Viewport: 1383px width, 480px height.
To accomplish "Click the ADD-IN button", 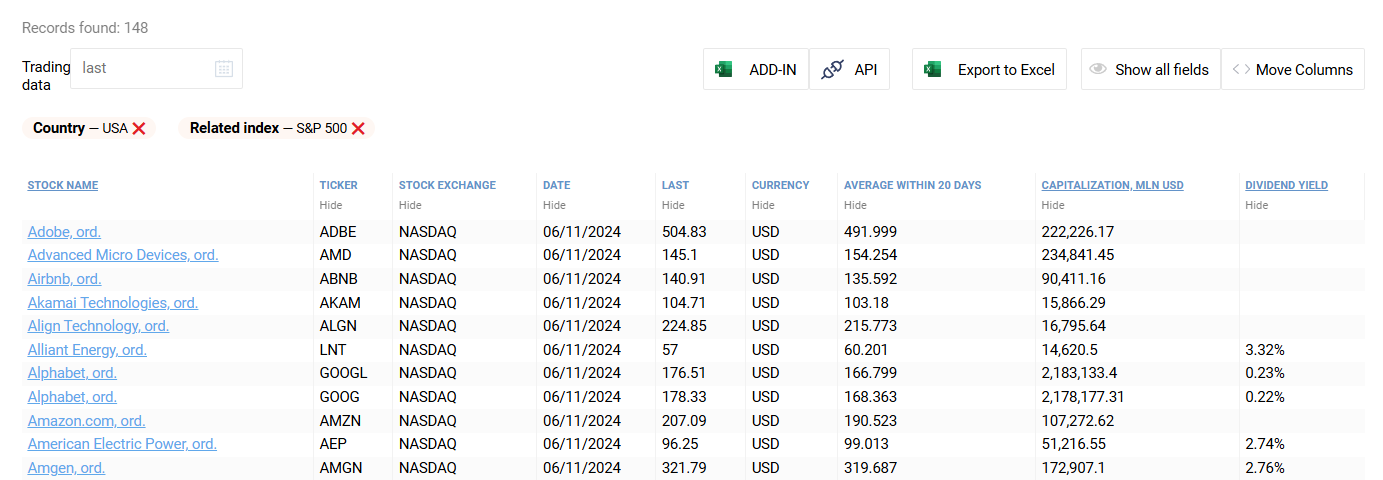I will pos(756,69).
